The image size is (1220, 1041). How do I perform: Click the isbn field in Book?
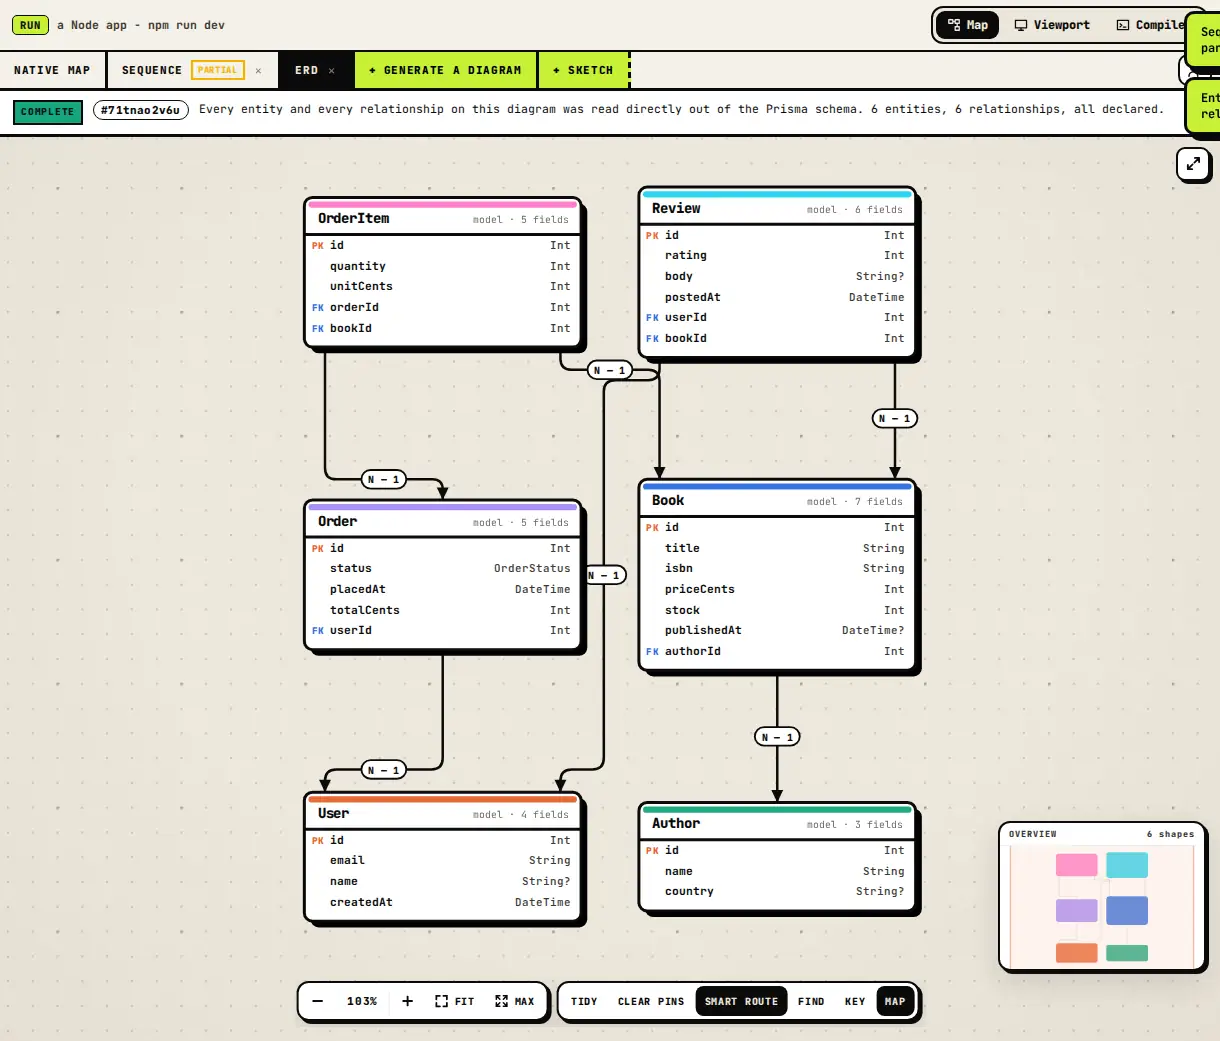tap(777, 568)
